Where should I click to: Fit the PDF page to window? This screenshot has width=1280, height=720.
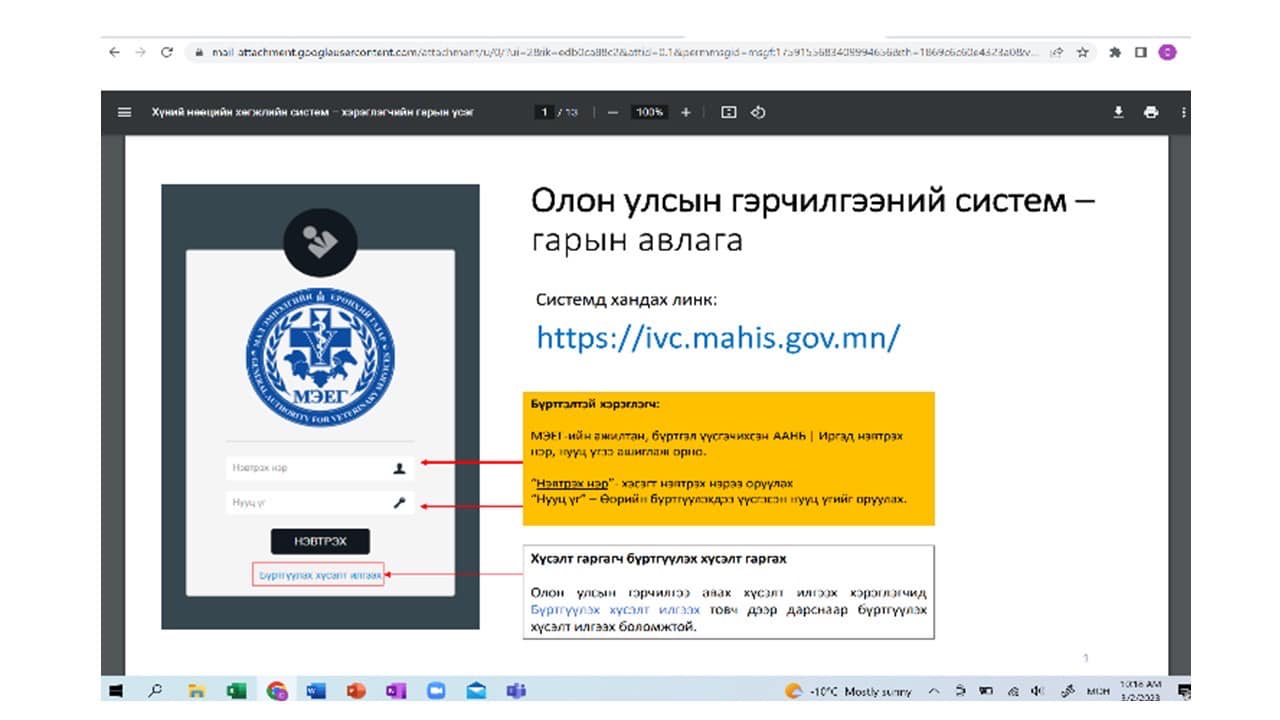[x=729, y=112]
